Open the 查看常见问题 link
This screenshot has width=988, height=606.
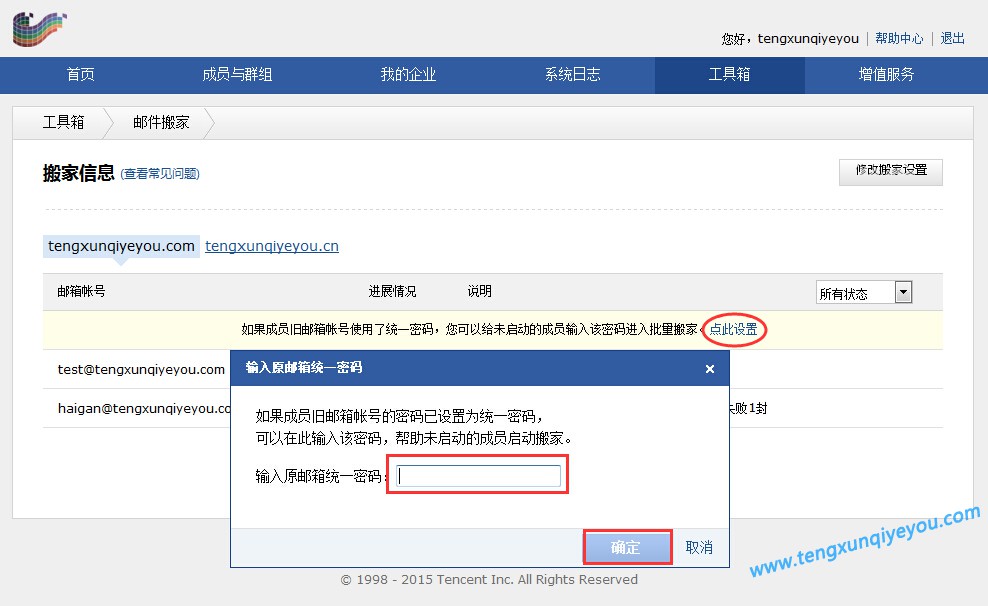point(160,174)
